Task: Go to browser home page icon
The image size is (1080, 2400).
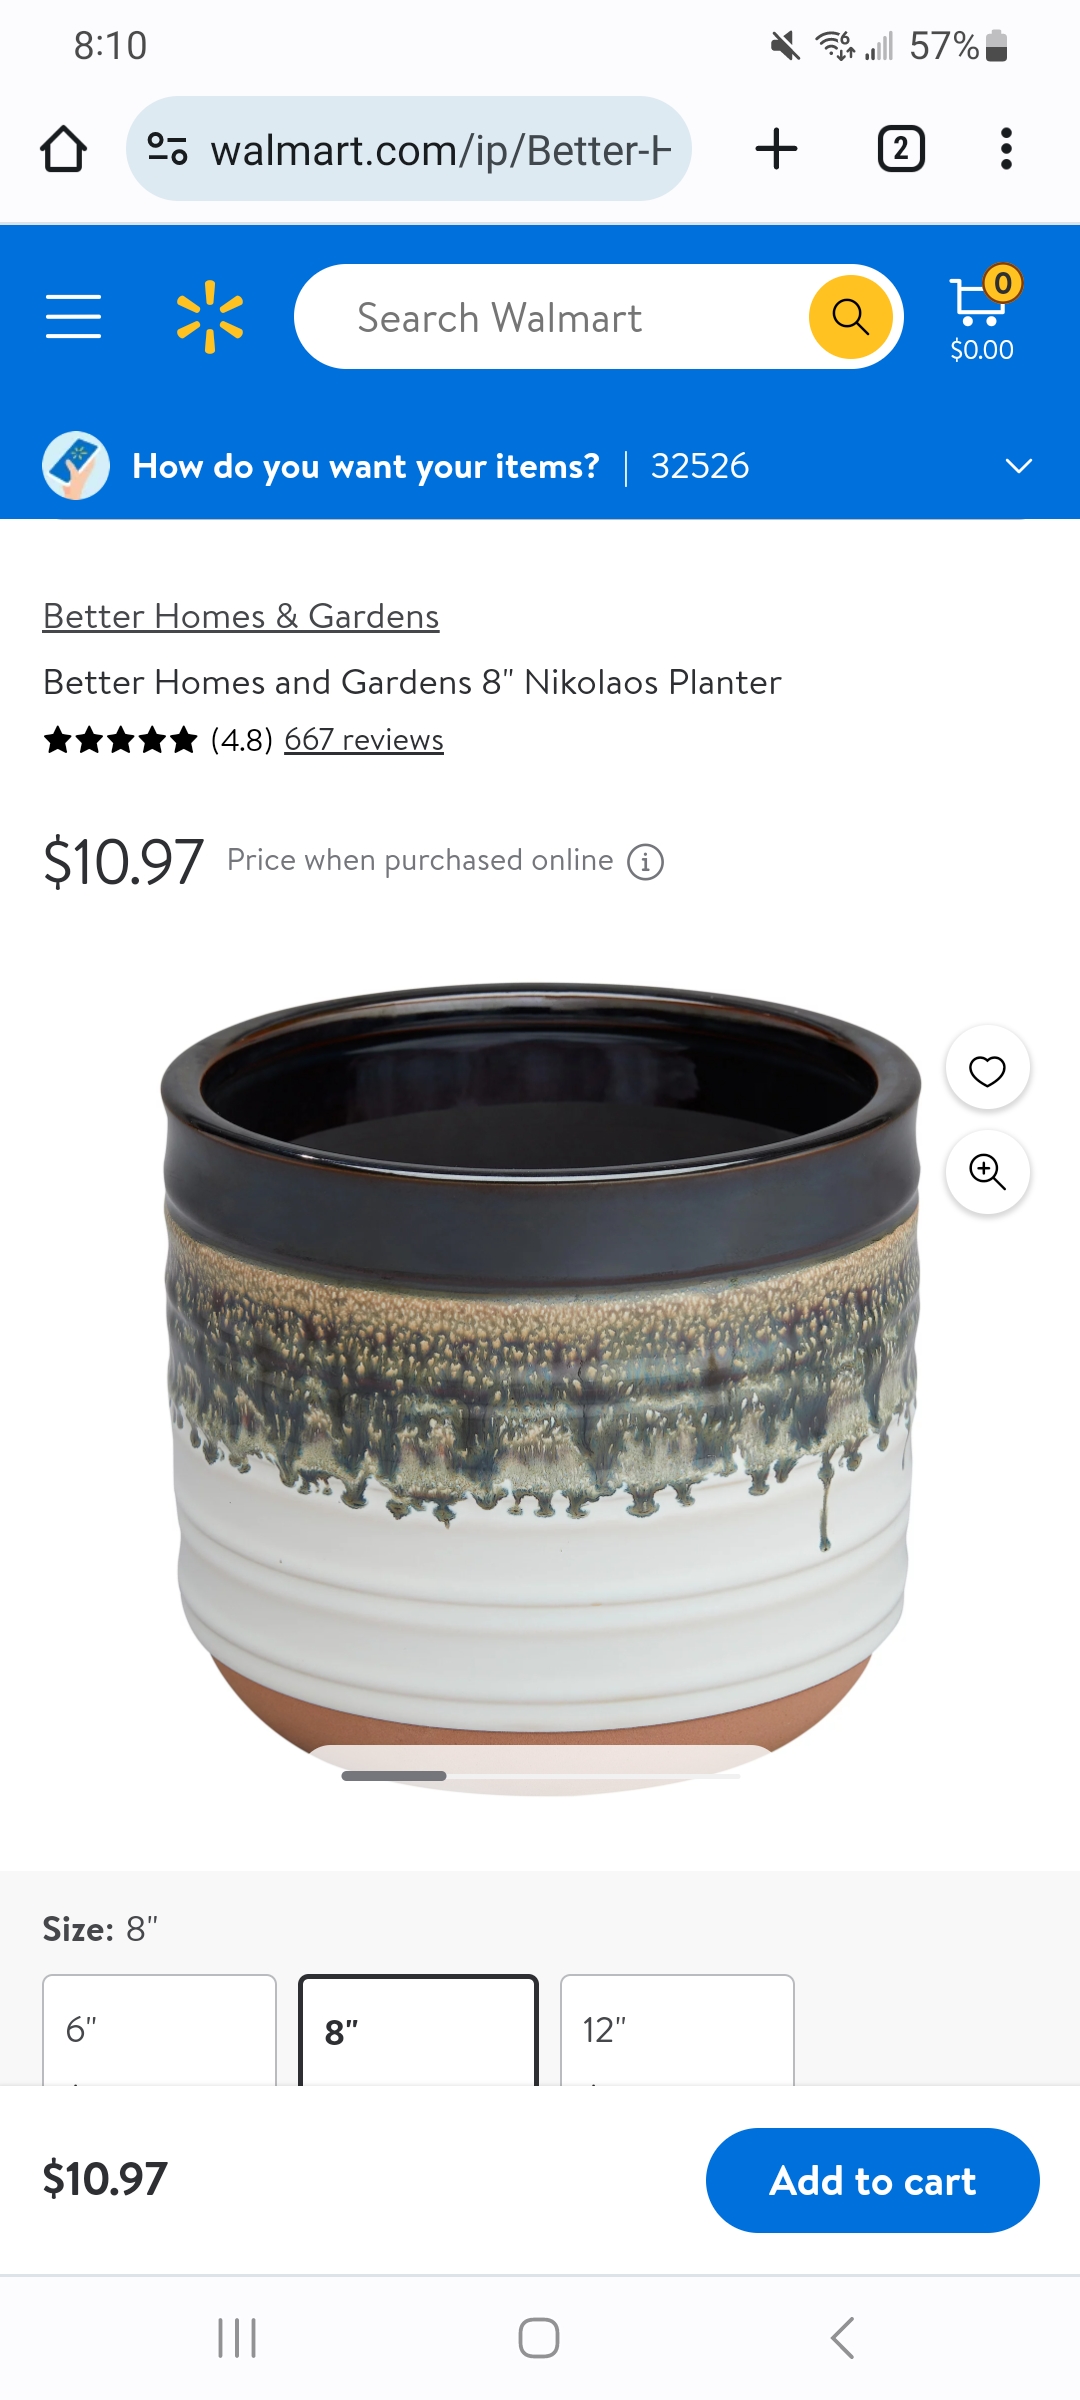Action: tap(63, 149)
